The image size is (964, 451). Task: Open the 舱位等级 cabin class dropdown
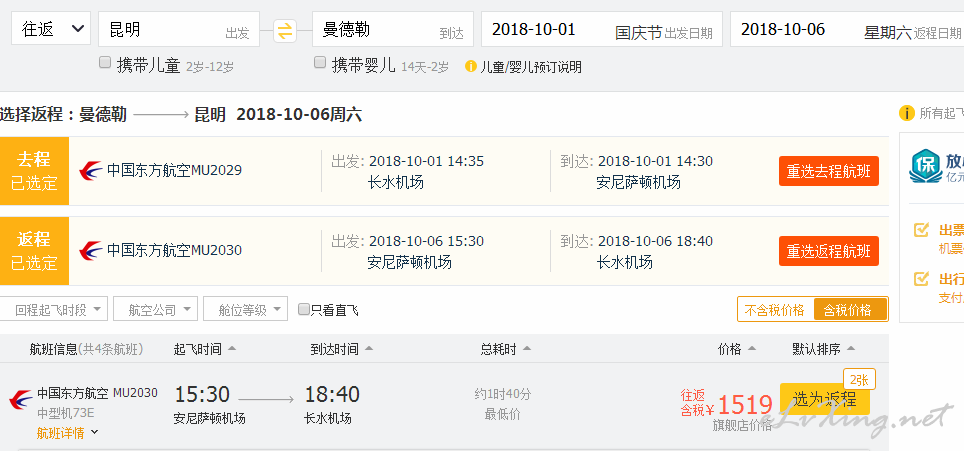point(245,308)
